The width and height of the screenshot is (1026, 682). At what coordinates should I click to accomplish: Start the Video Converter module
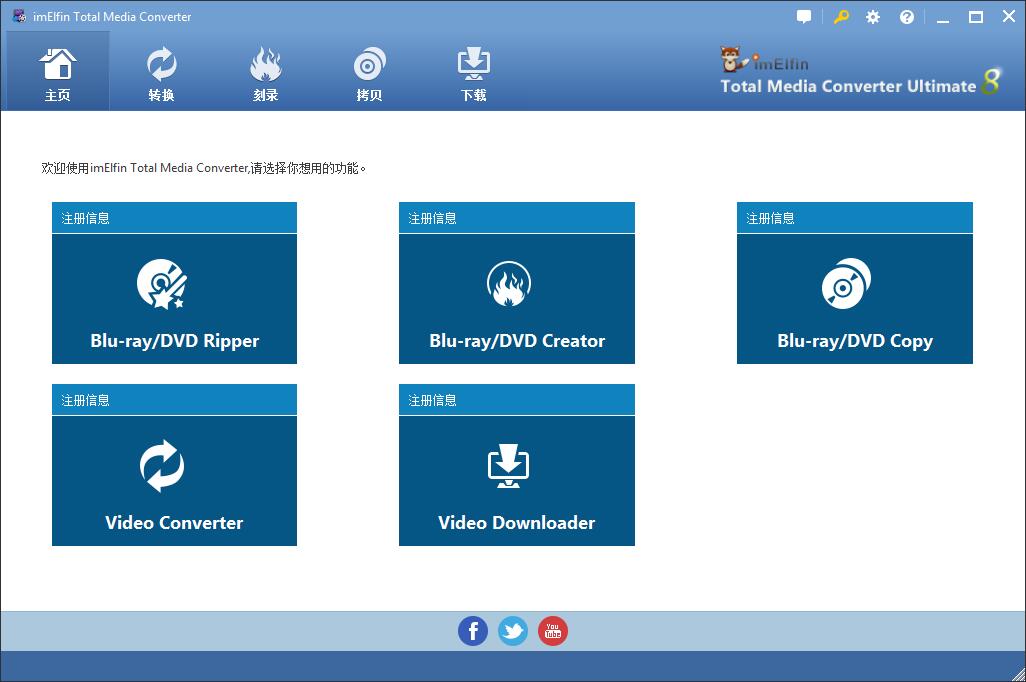click(174, 481)
